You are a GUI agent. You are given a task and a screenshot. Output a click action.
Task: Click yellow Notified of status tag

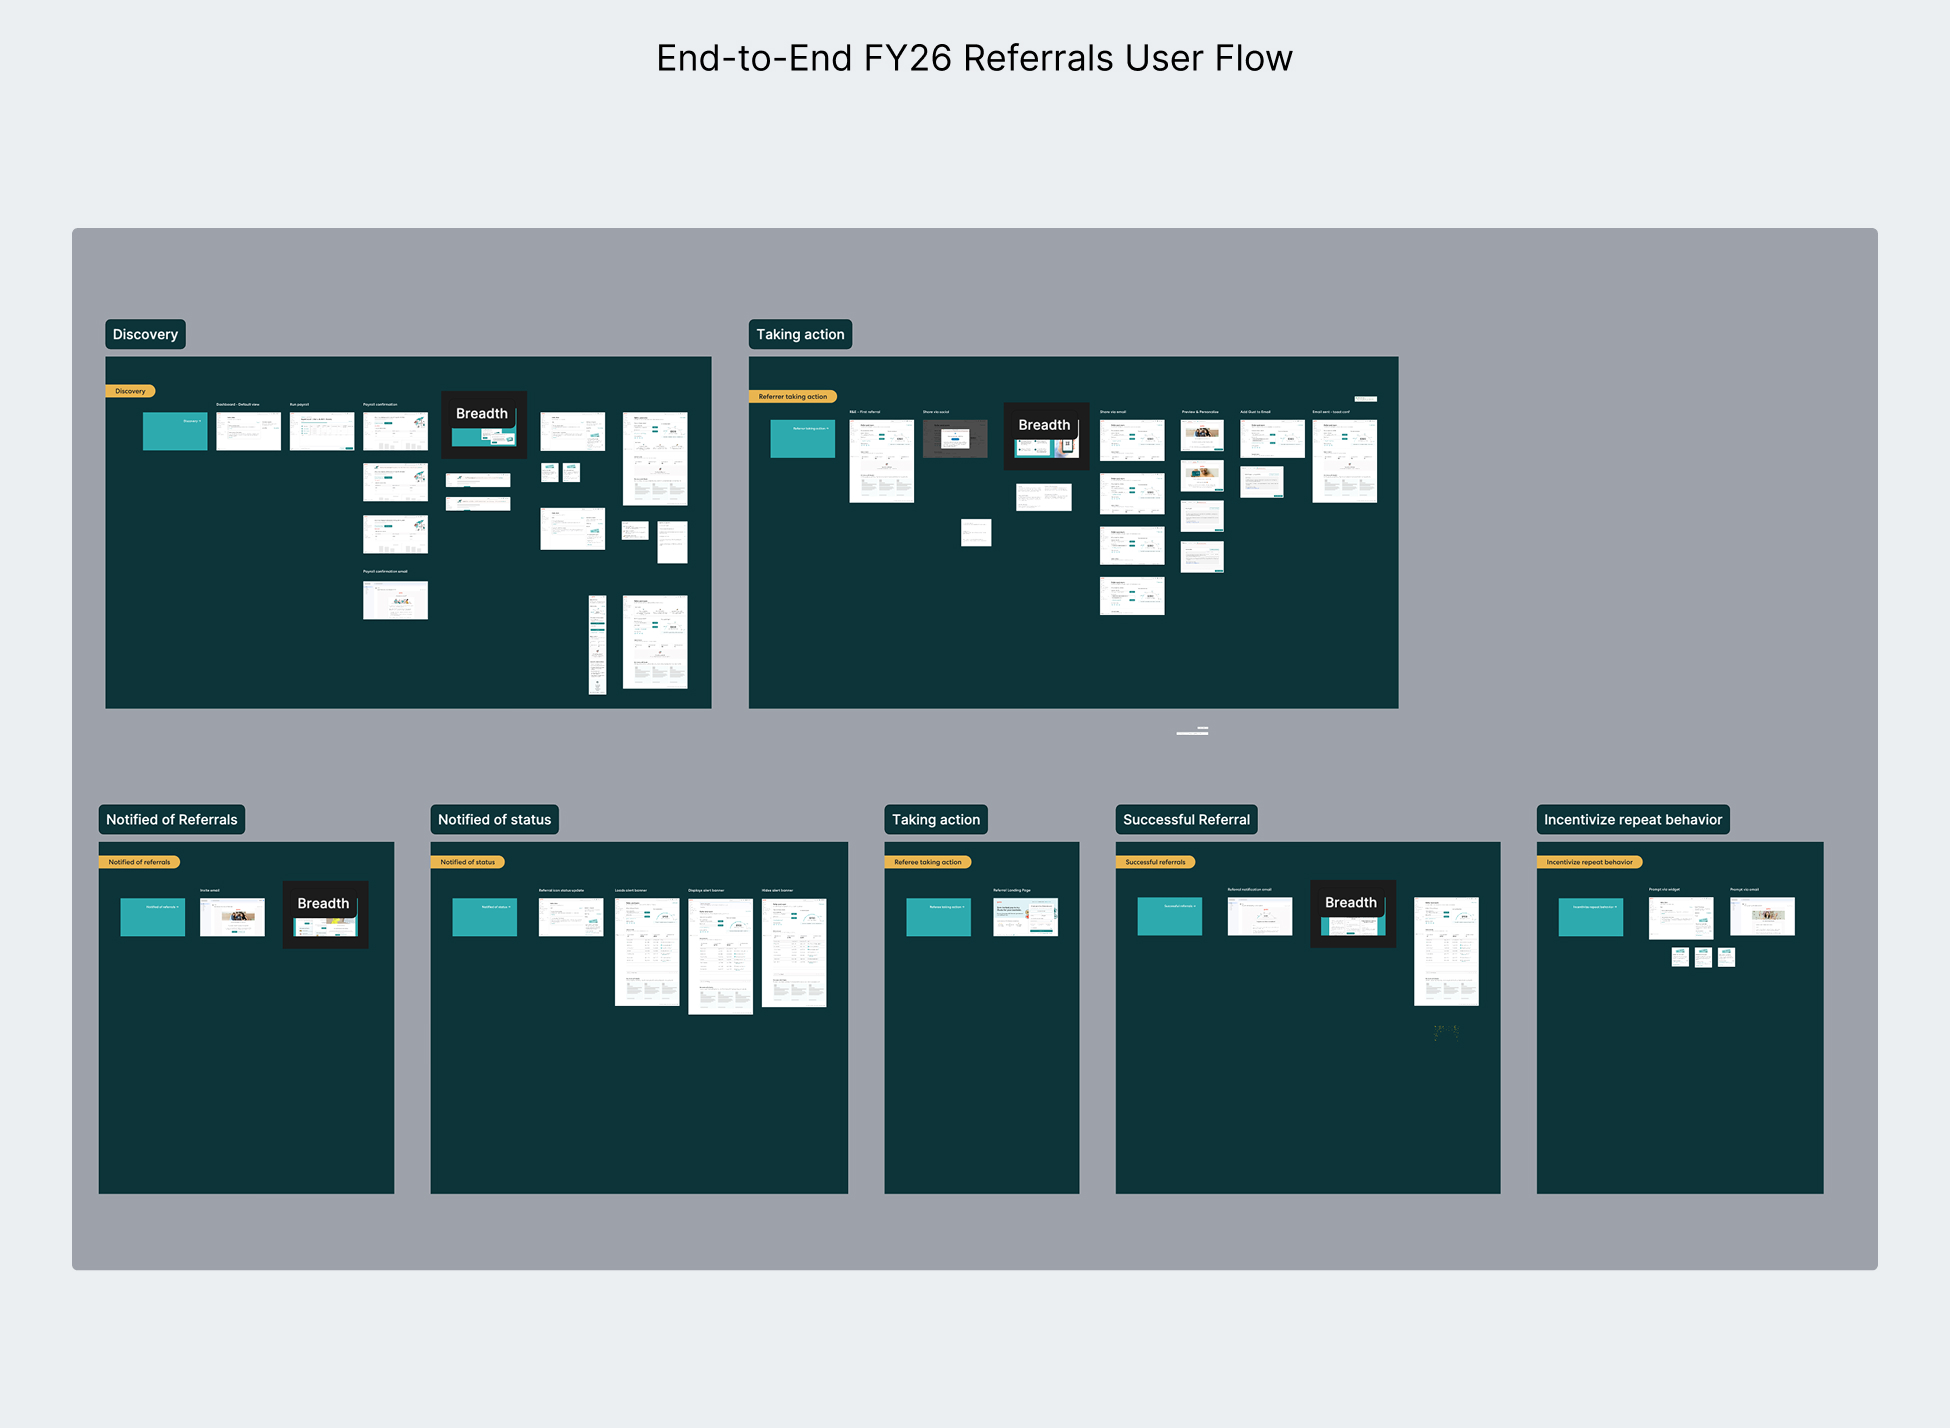[x=467, y=862]
